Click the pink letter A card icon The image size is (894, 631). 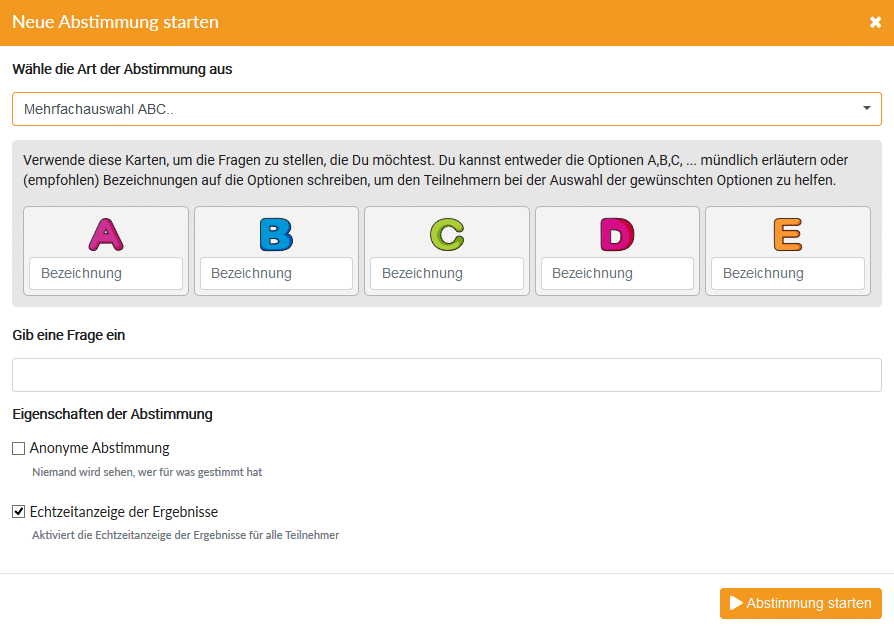[106, 234]
